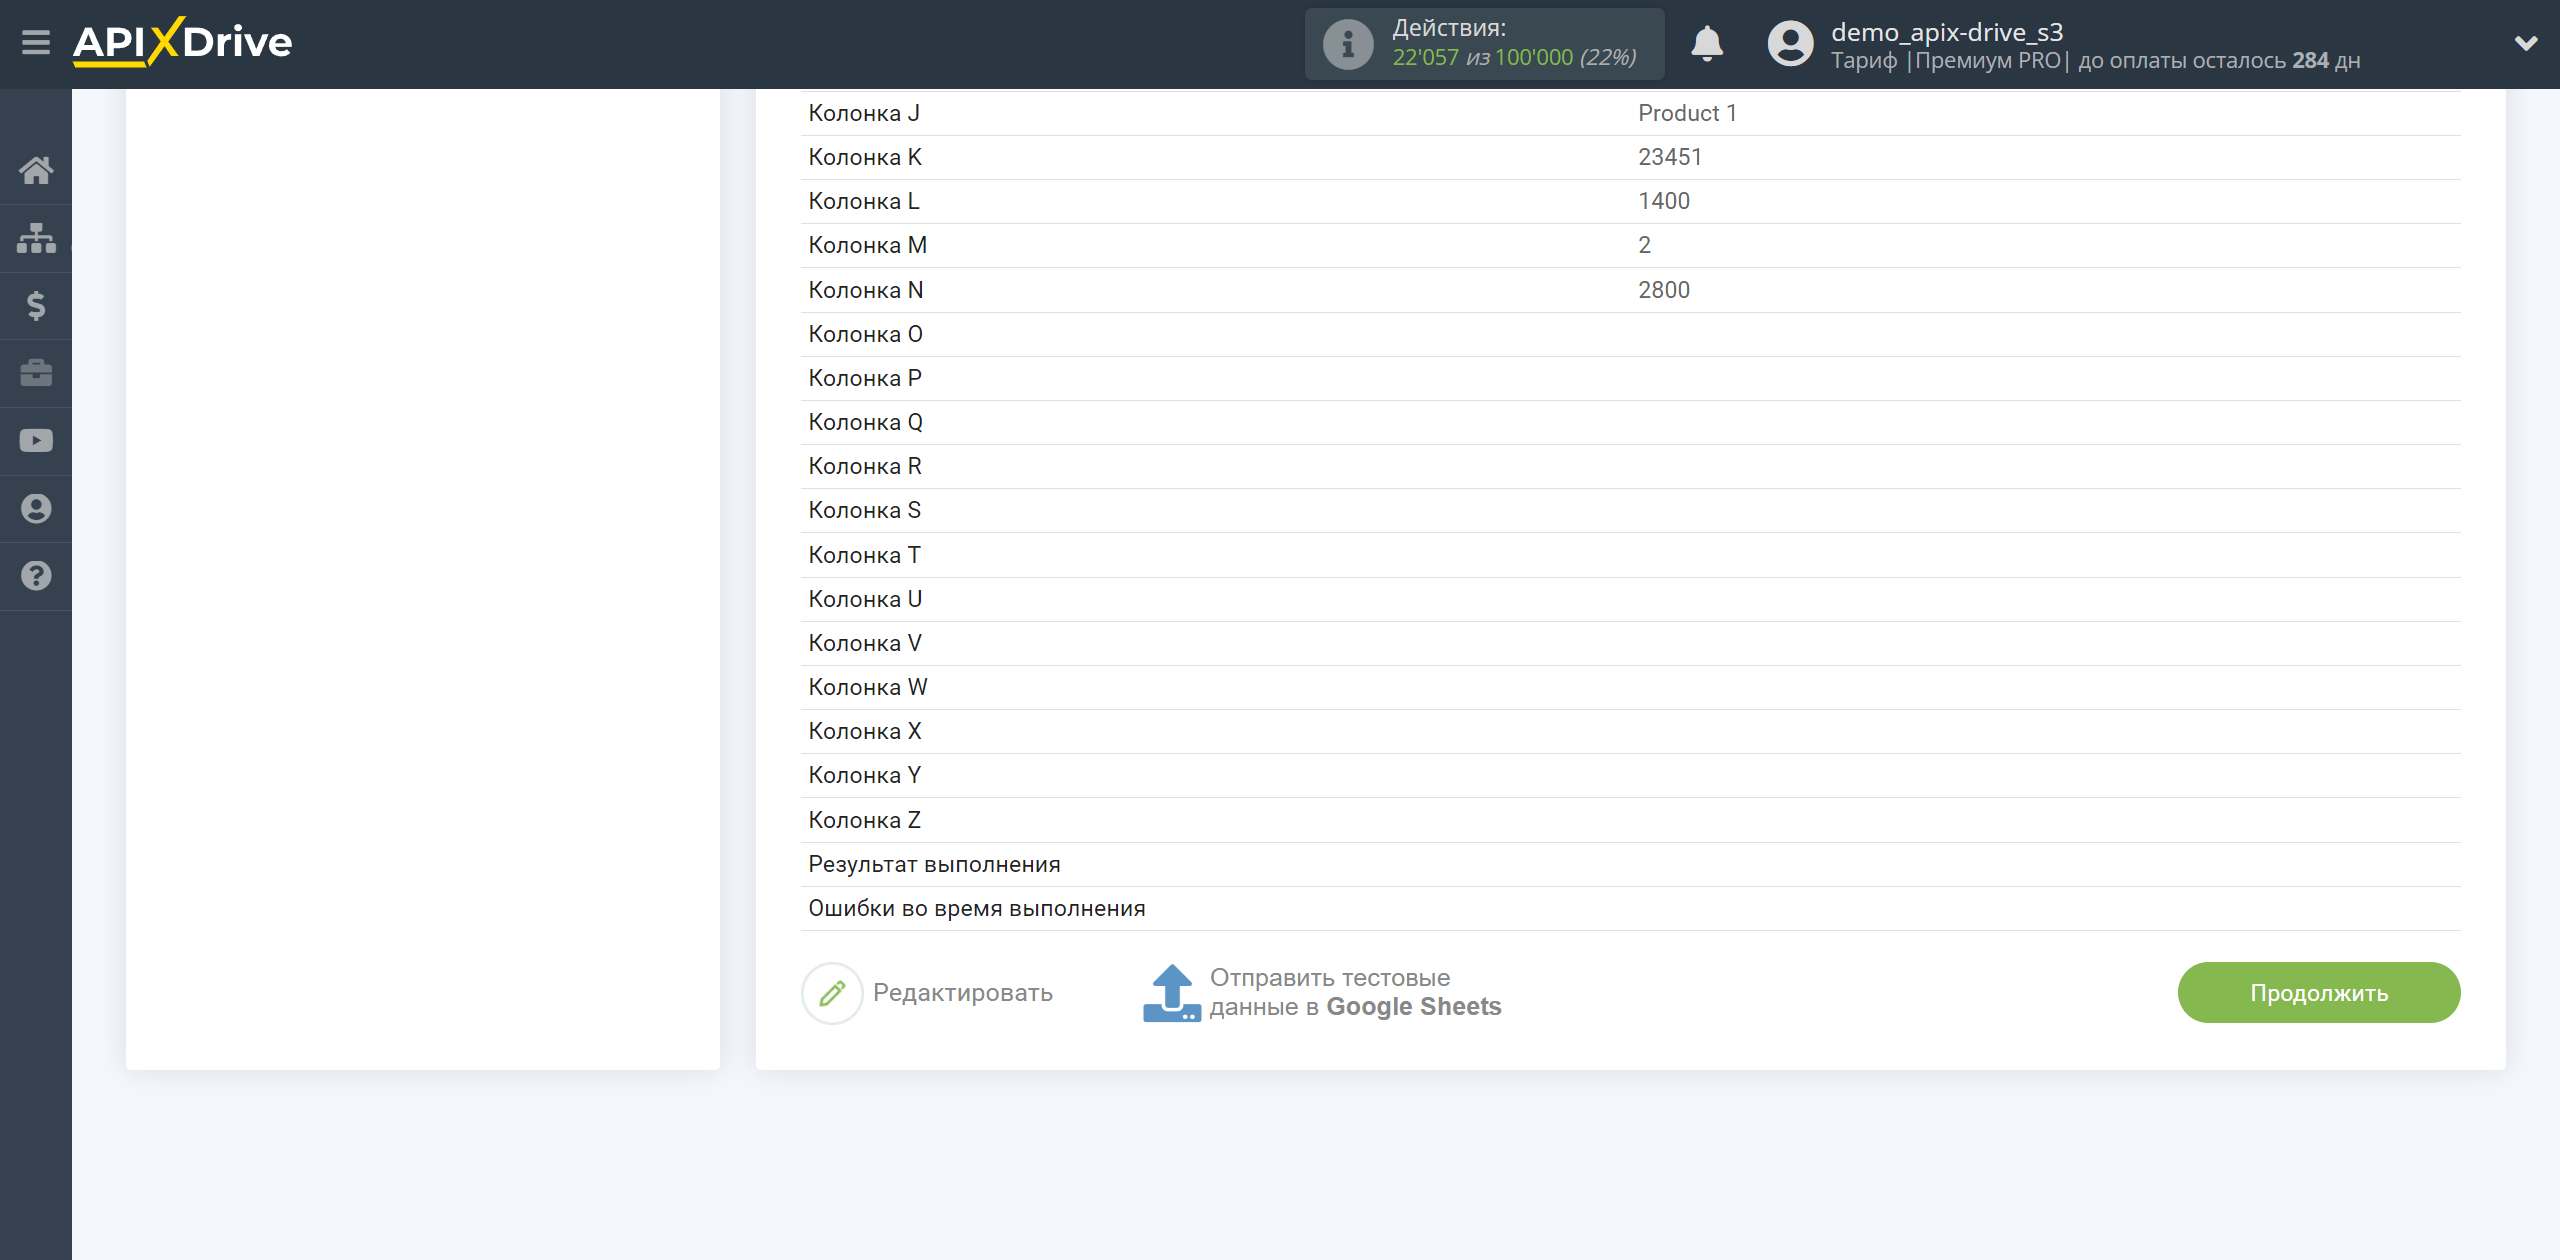The height and width of the screenshot is (1260, 2560).
Task: Select the Колонка O label
Action: tap(866, 334)
